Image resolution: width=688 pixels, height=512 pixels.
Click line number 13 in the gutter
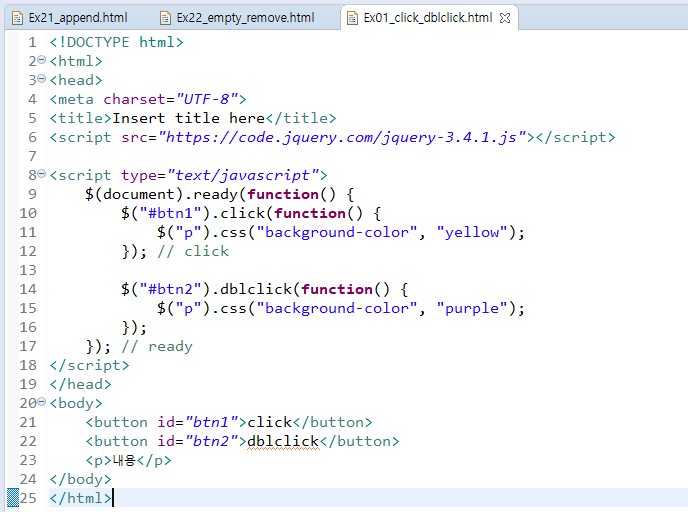coord(28,270)
